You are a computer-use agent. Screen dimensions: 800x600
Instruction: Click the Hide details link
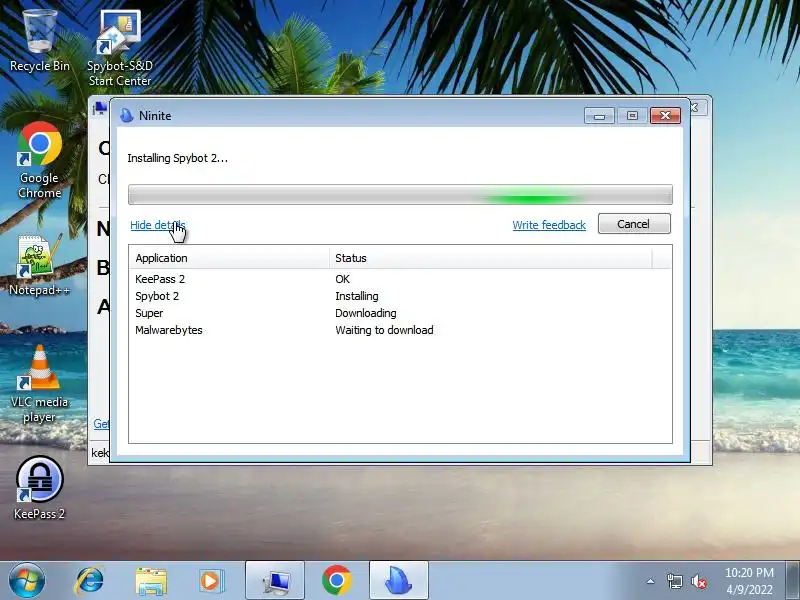pyautogui.click(x=158, y=225)
